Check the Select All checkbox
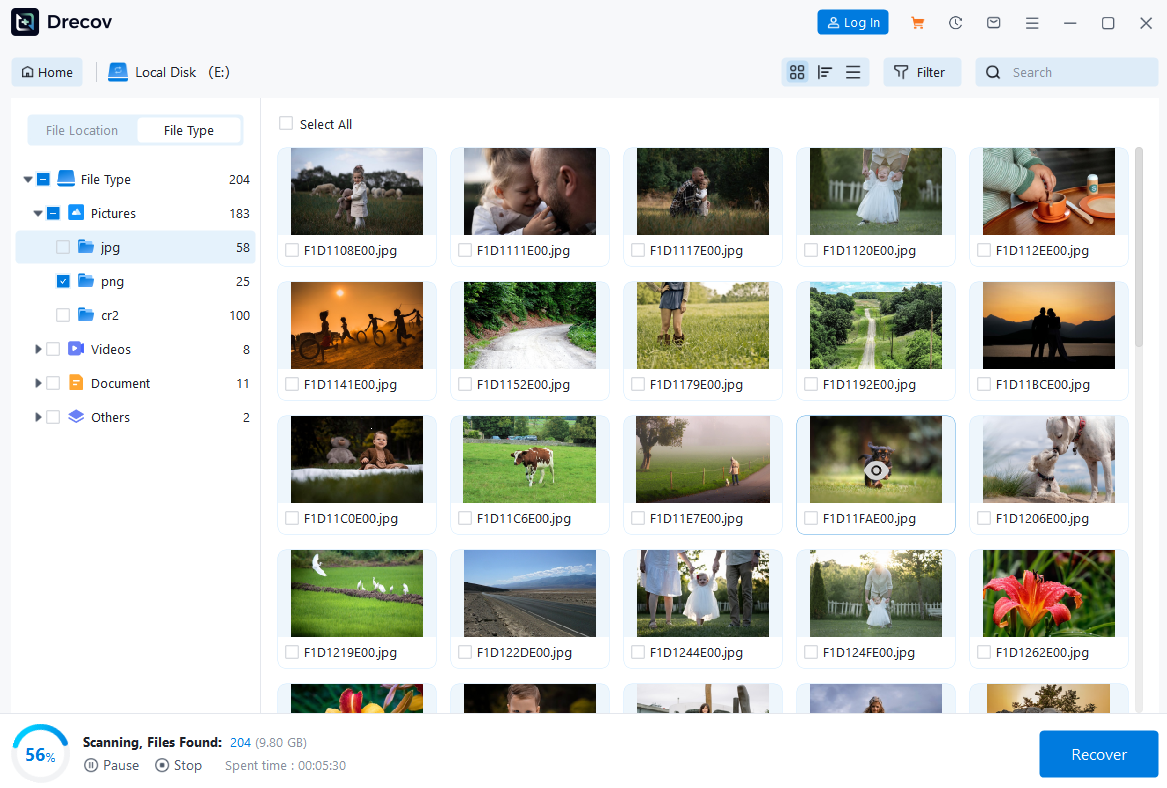This screenshot has height=788, width=1167. [286, 124]
